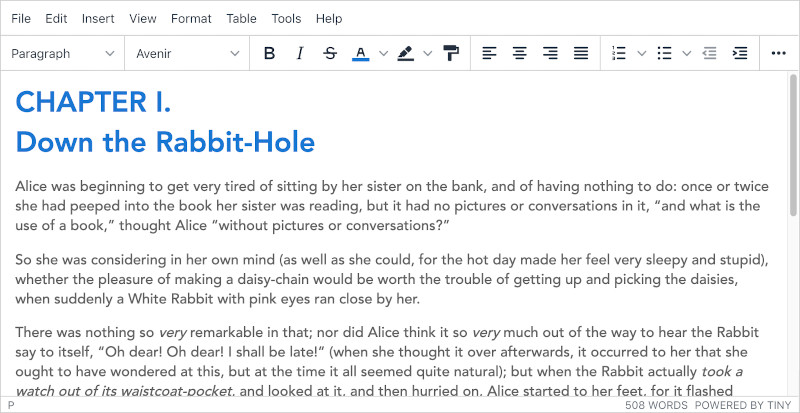Align text to the left
This screenshot has width=800, height=413.
coord(489,53)
